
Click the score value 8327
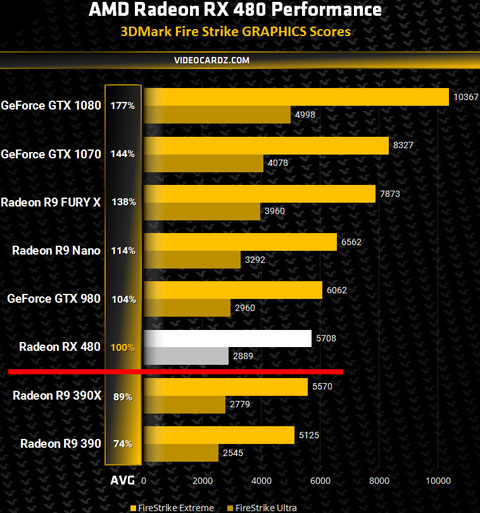403,145
